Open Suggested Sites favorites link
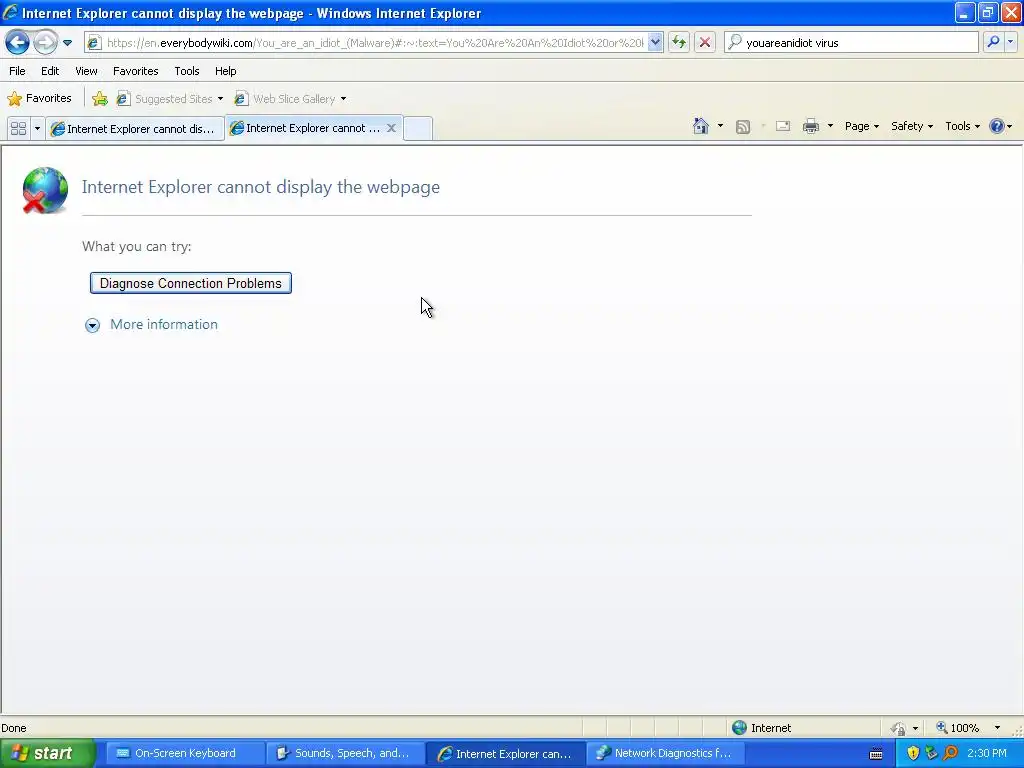 tap(169, 99)
